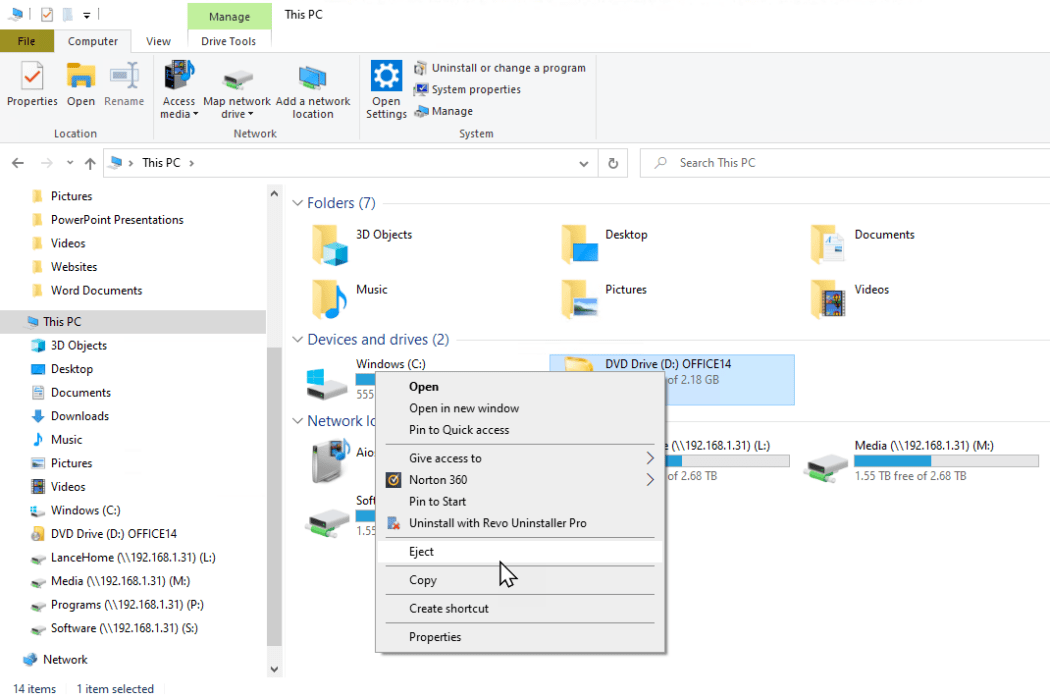The image size is (1050, 698).
Task: Collapse the Devices and drives section
Action: click(x=296, y=339)
